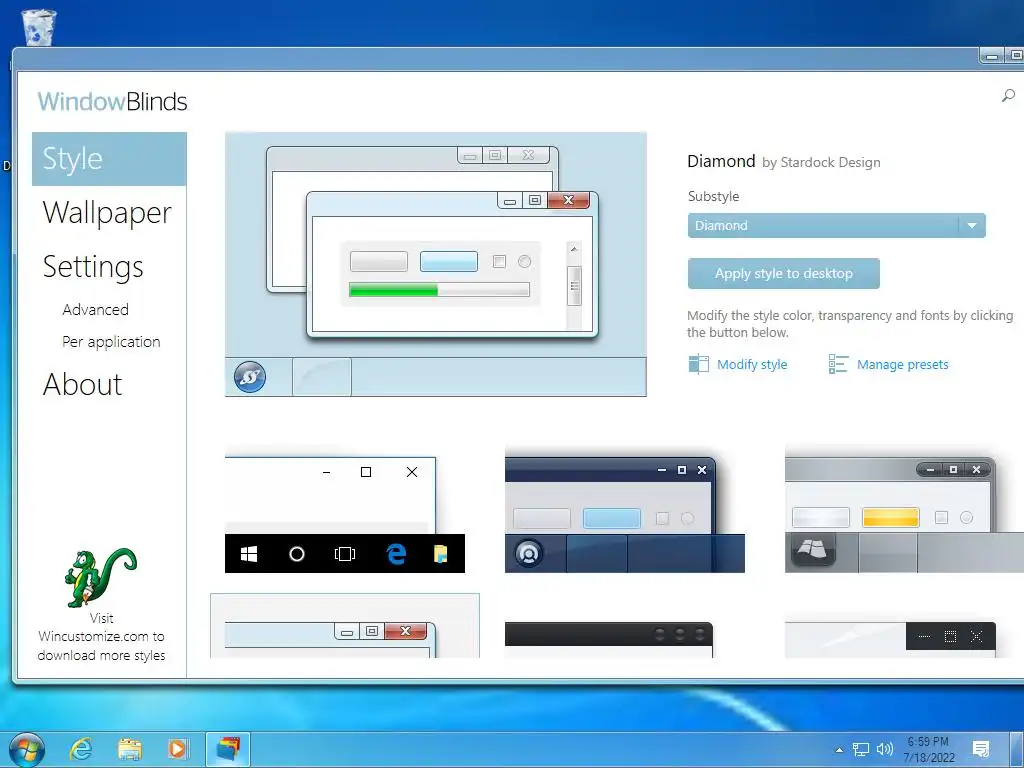Show hidden tray icons arrow
This screenshot has width=1024, height=768.
pyautogui.click(x=839, y=750)
